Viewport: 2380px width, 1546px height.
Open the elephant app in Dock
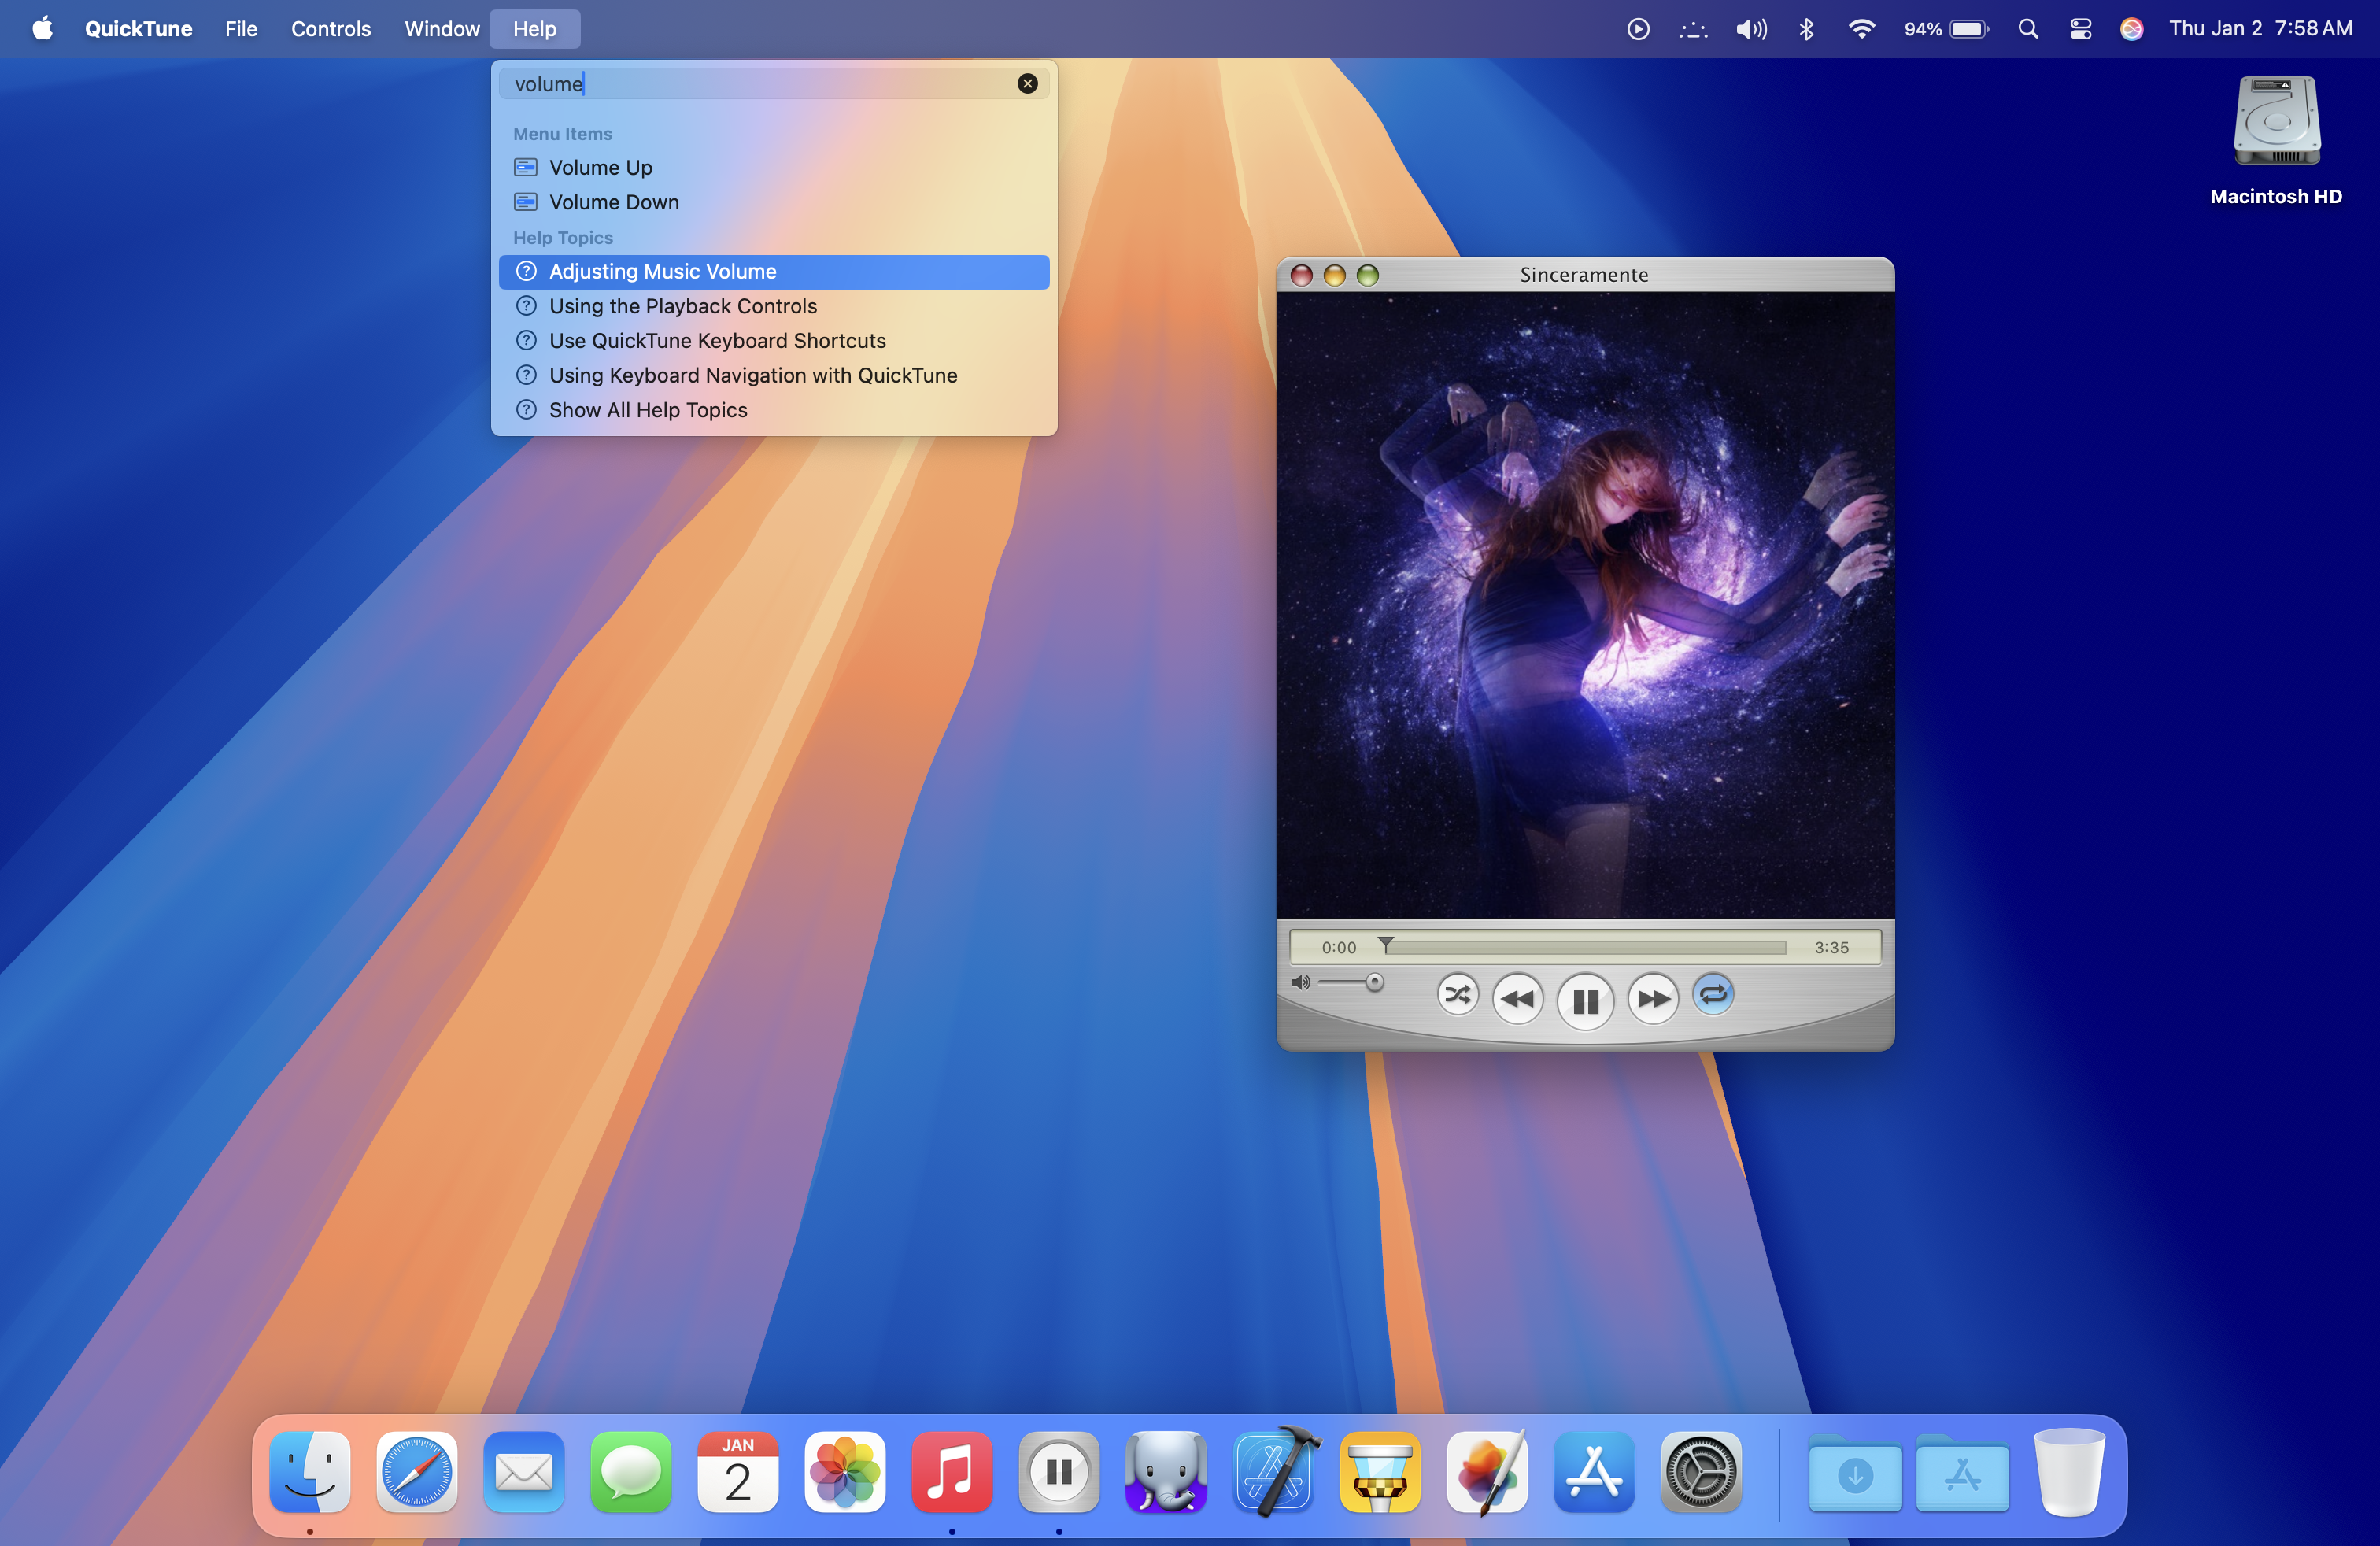1166,1472
